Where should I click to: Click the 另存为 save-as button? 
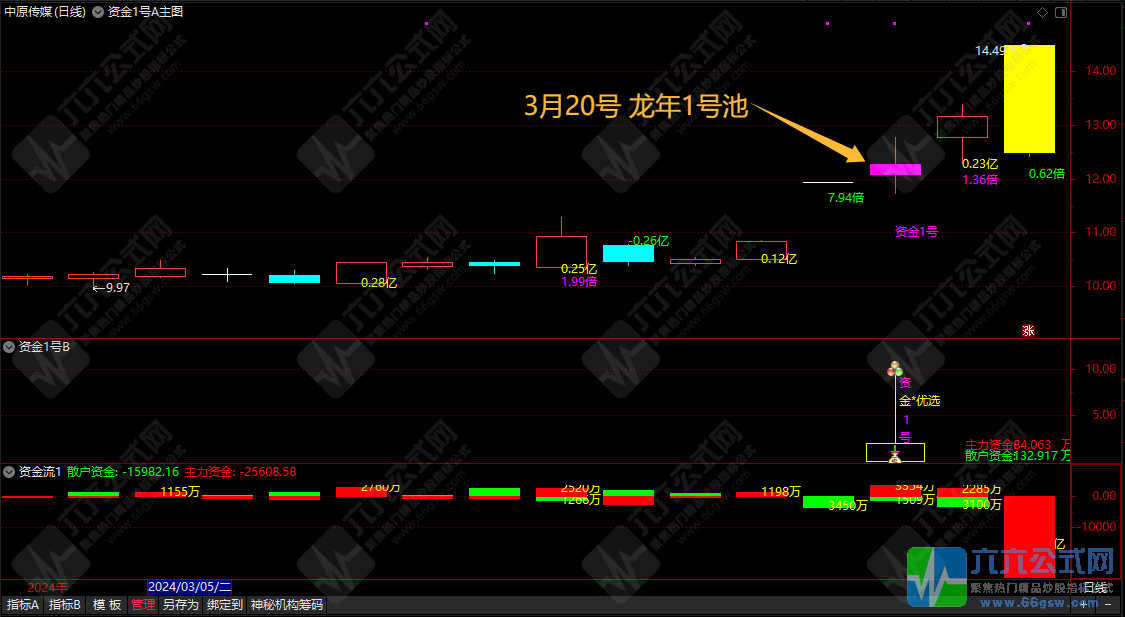pyautogui.click(x=181, y=605)
